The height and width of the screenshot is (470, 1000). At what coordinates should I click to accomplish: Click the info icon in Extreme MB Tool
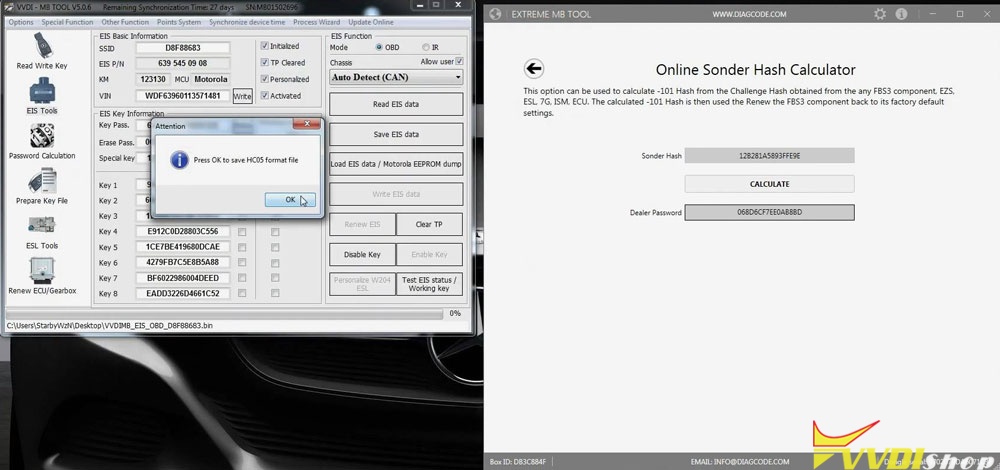click(901, 13)
